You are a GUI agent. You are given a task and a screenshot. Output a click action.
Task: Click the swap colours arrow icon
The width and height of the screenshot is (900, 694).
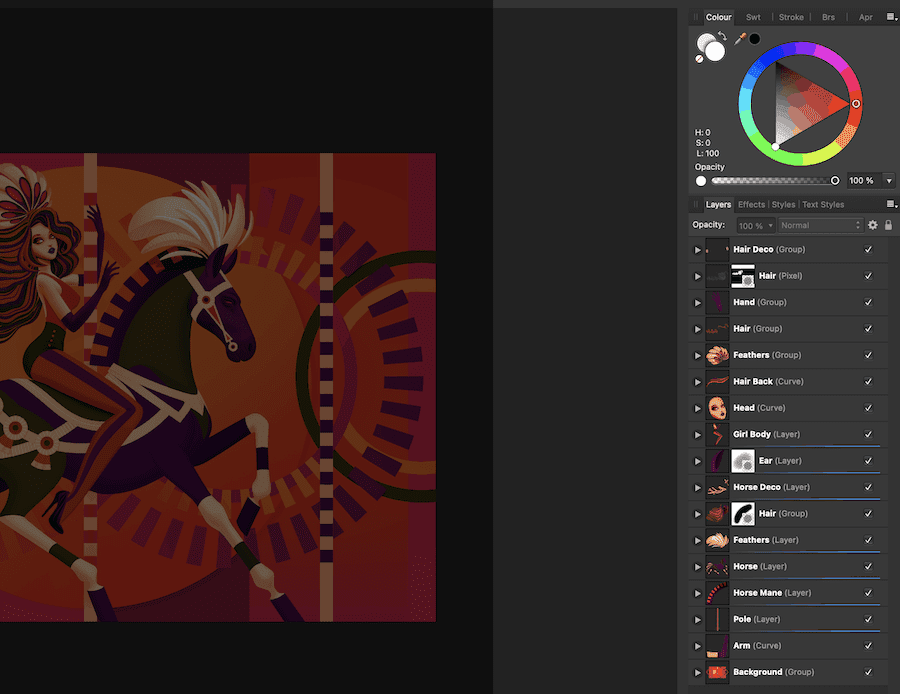(x=723, y=37)
